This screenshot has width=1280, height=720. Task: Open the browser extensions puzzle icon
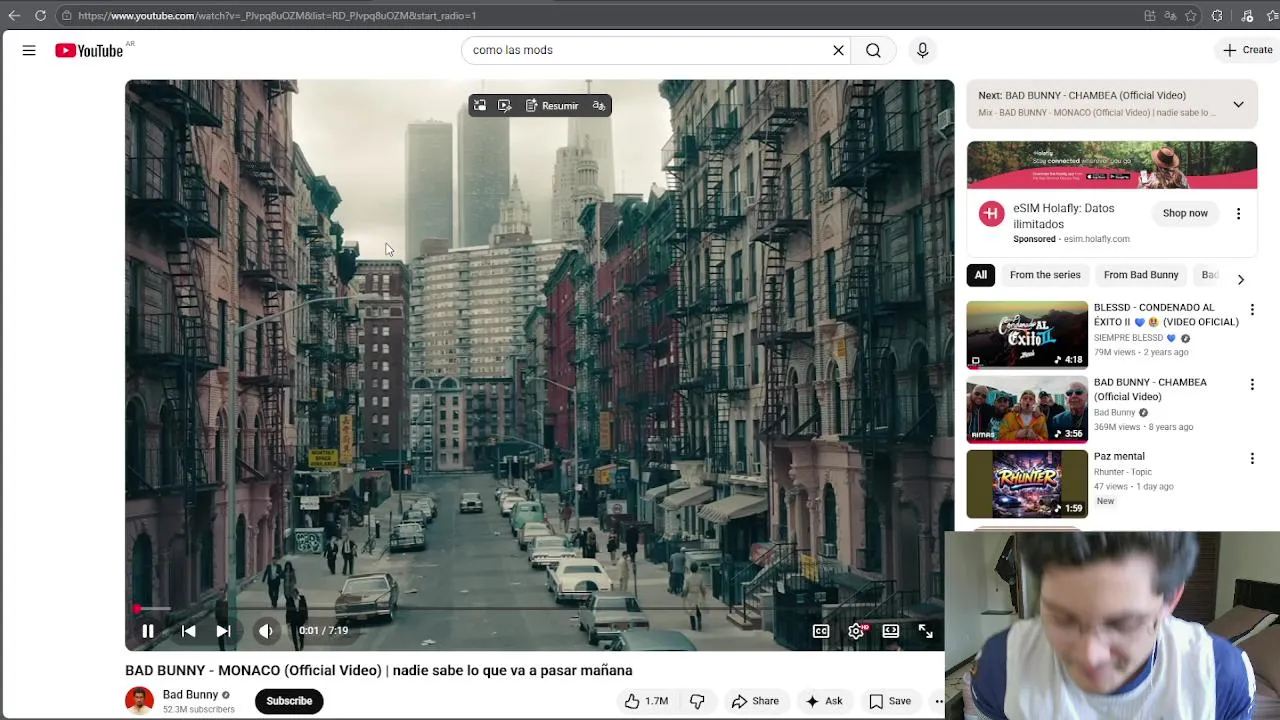[1217, 16]
